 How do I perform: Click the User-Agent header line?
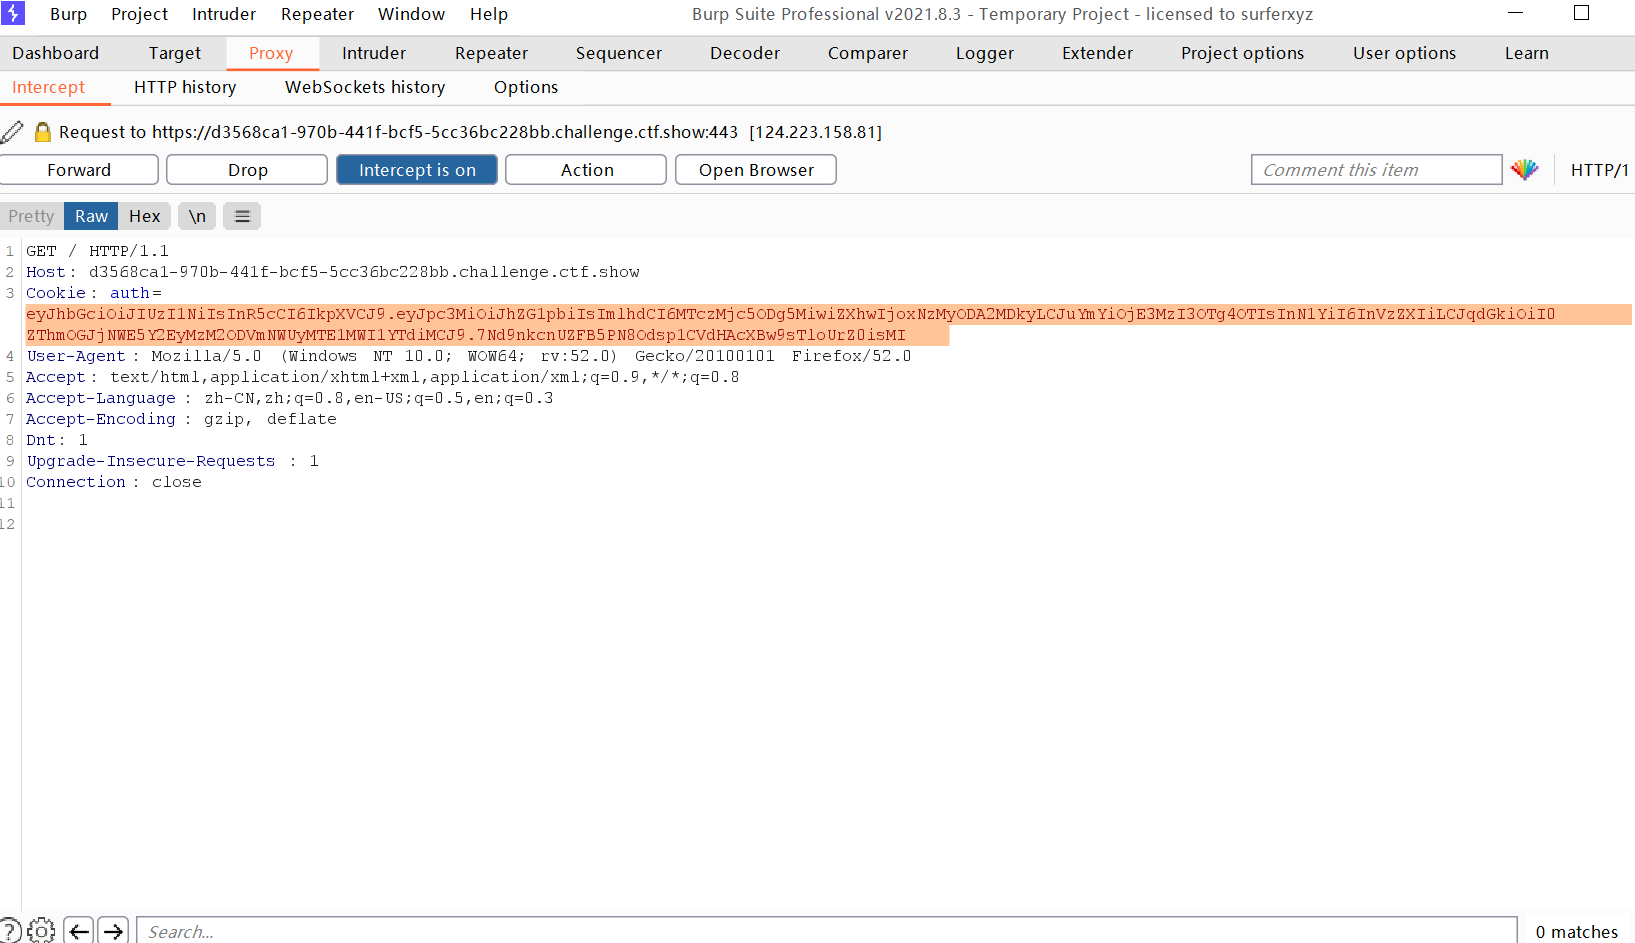click(x=468, y=356)
